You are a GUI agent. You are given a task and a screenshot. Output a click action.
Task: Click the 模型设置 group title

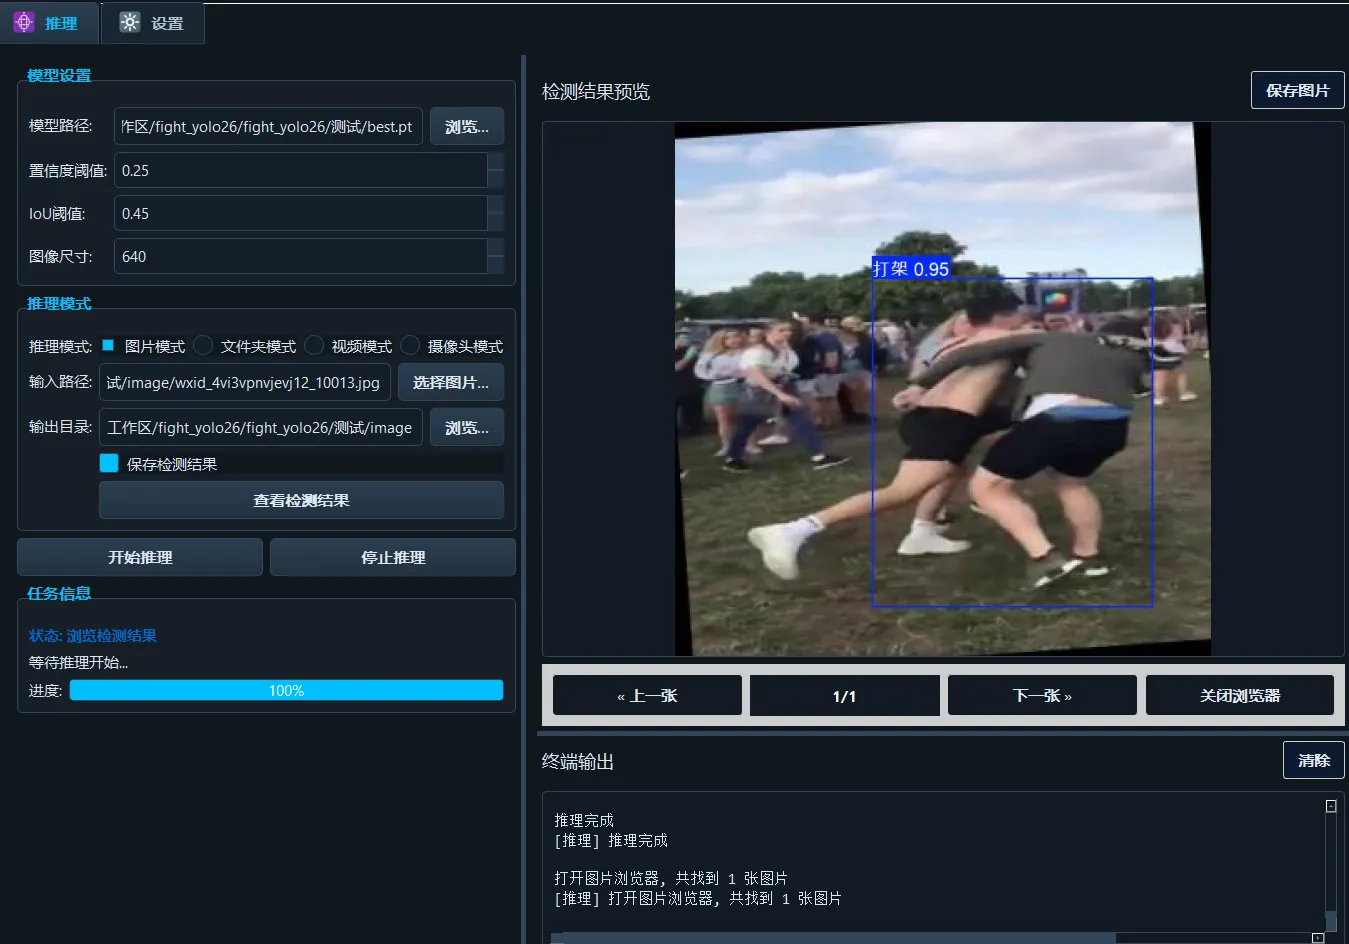[x=59, y=75]
